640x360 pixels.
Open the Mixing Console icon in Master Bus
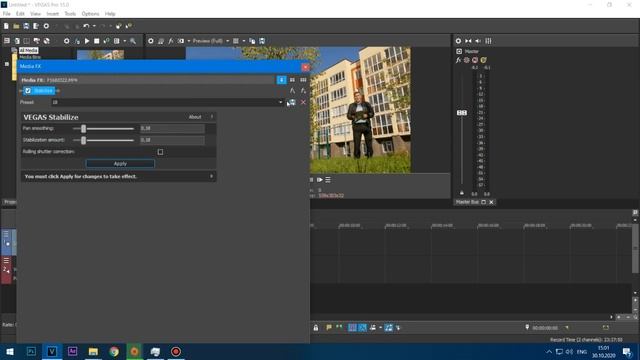point(488,41)
